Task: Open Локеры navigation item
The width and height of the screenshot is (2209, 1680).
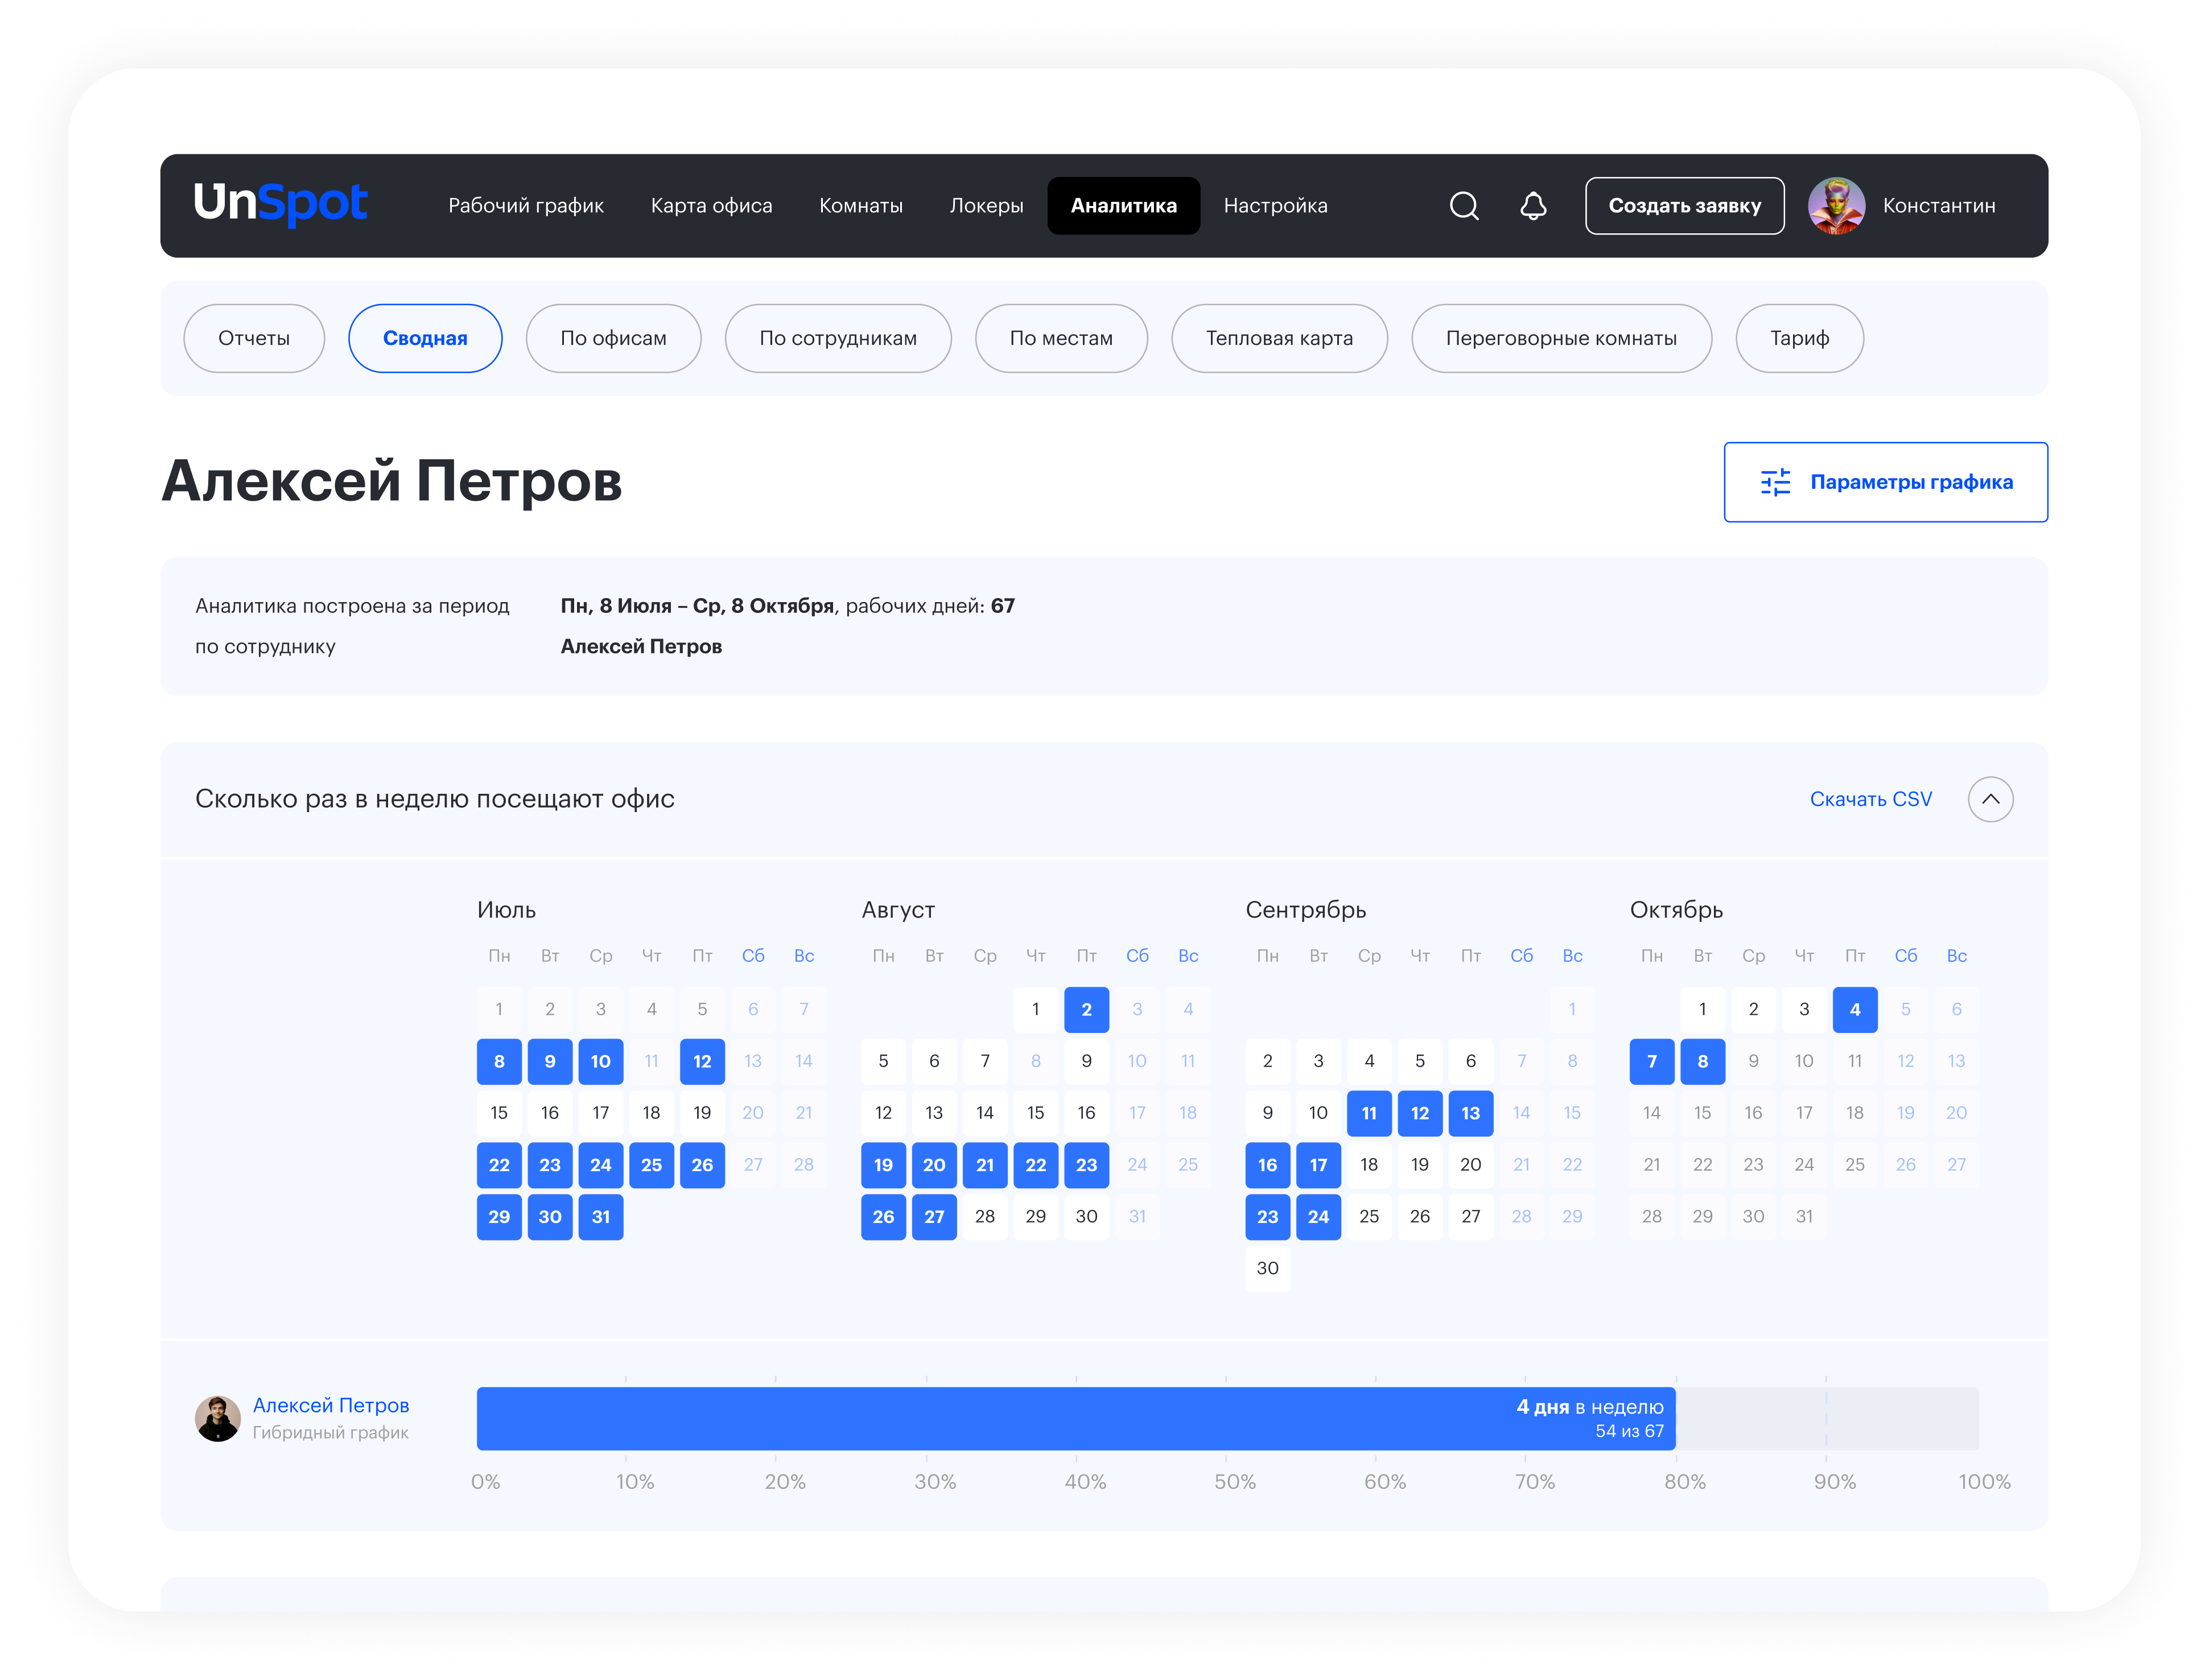Action: pos(986,206)
